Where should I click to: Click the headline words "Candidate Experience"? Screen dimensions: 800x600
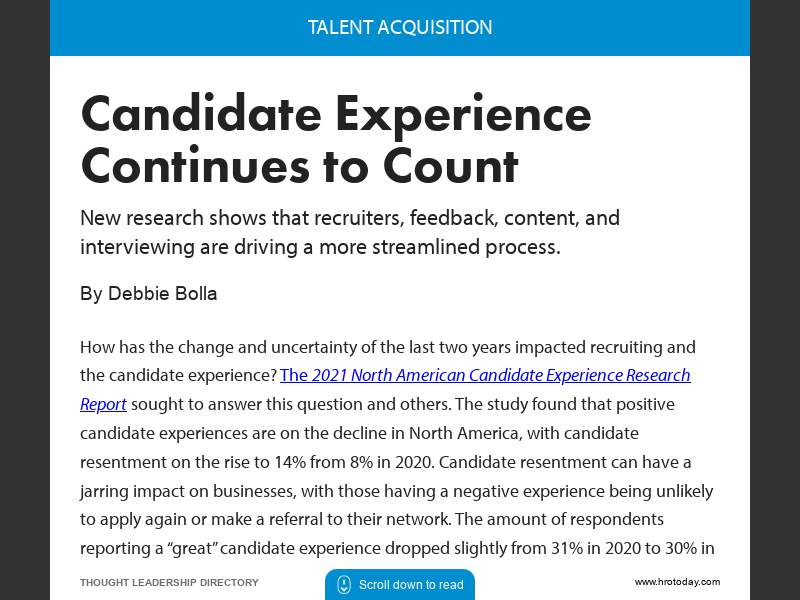click(336, 115)
